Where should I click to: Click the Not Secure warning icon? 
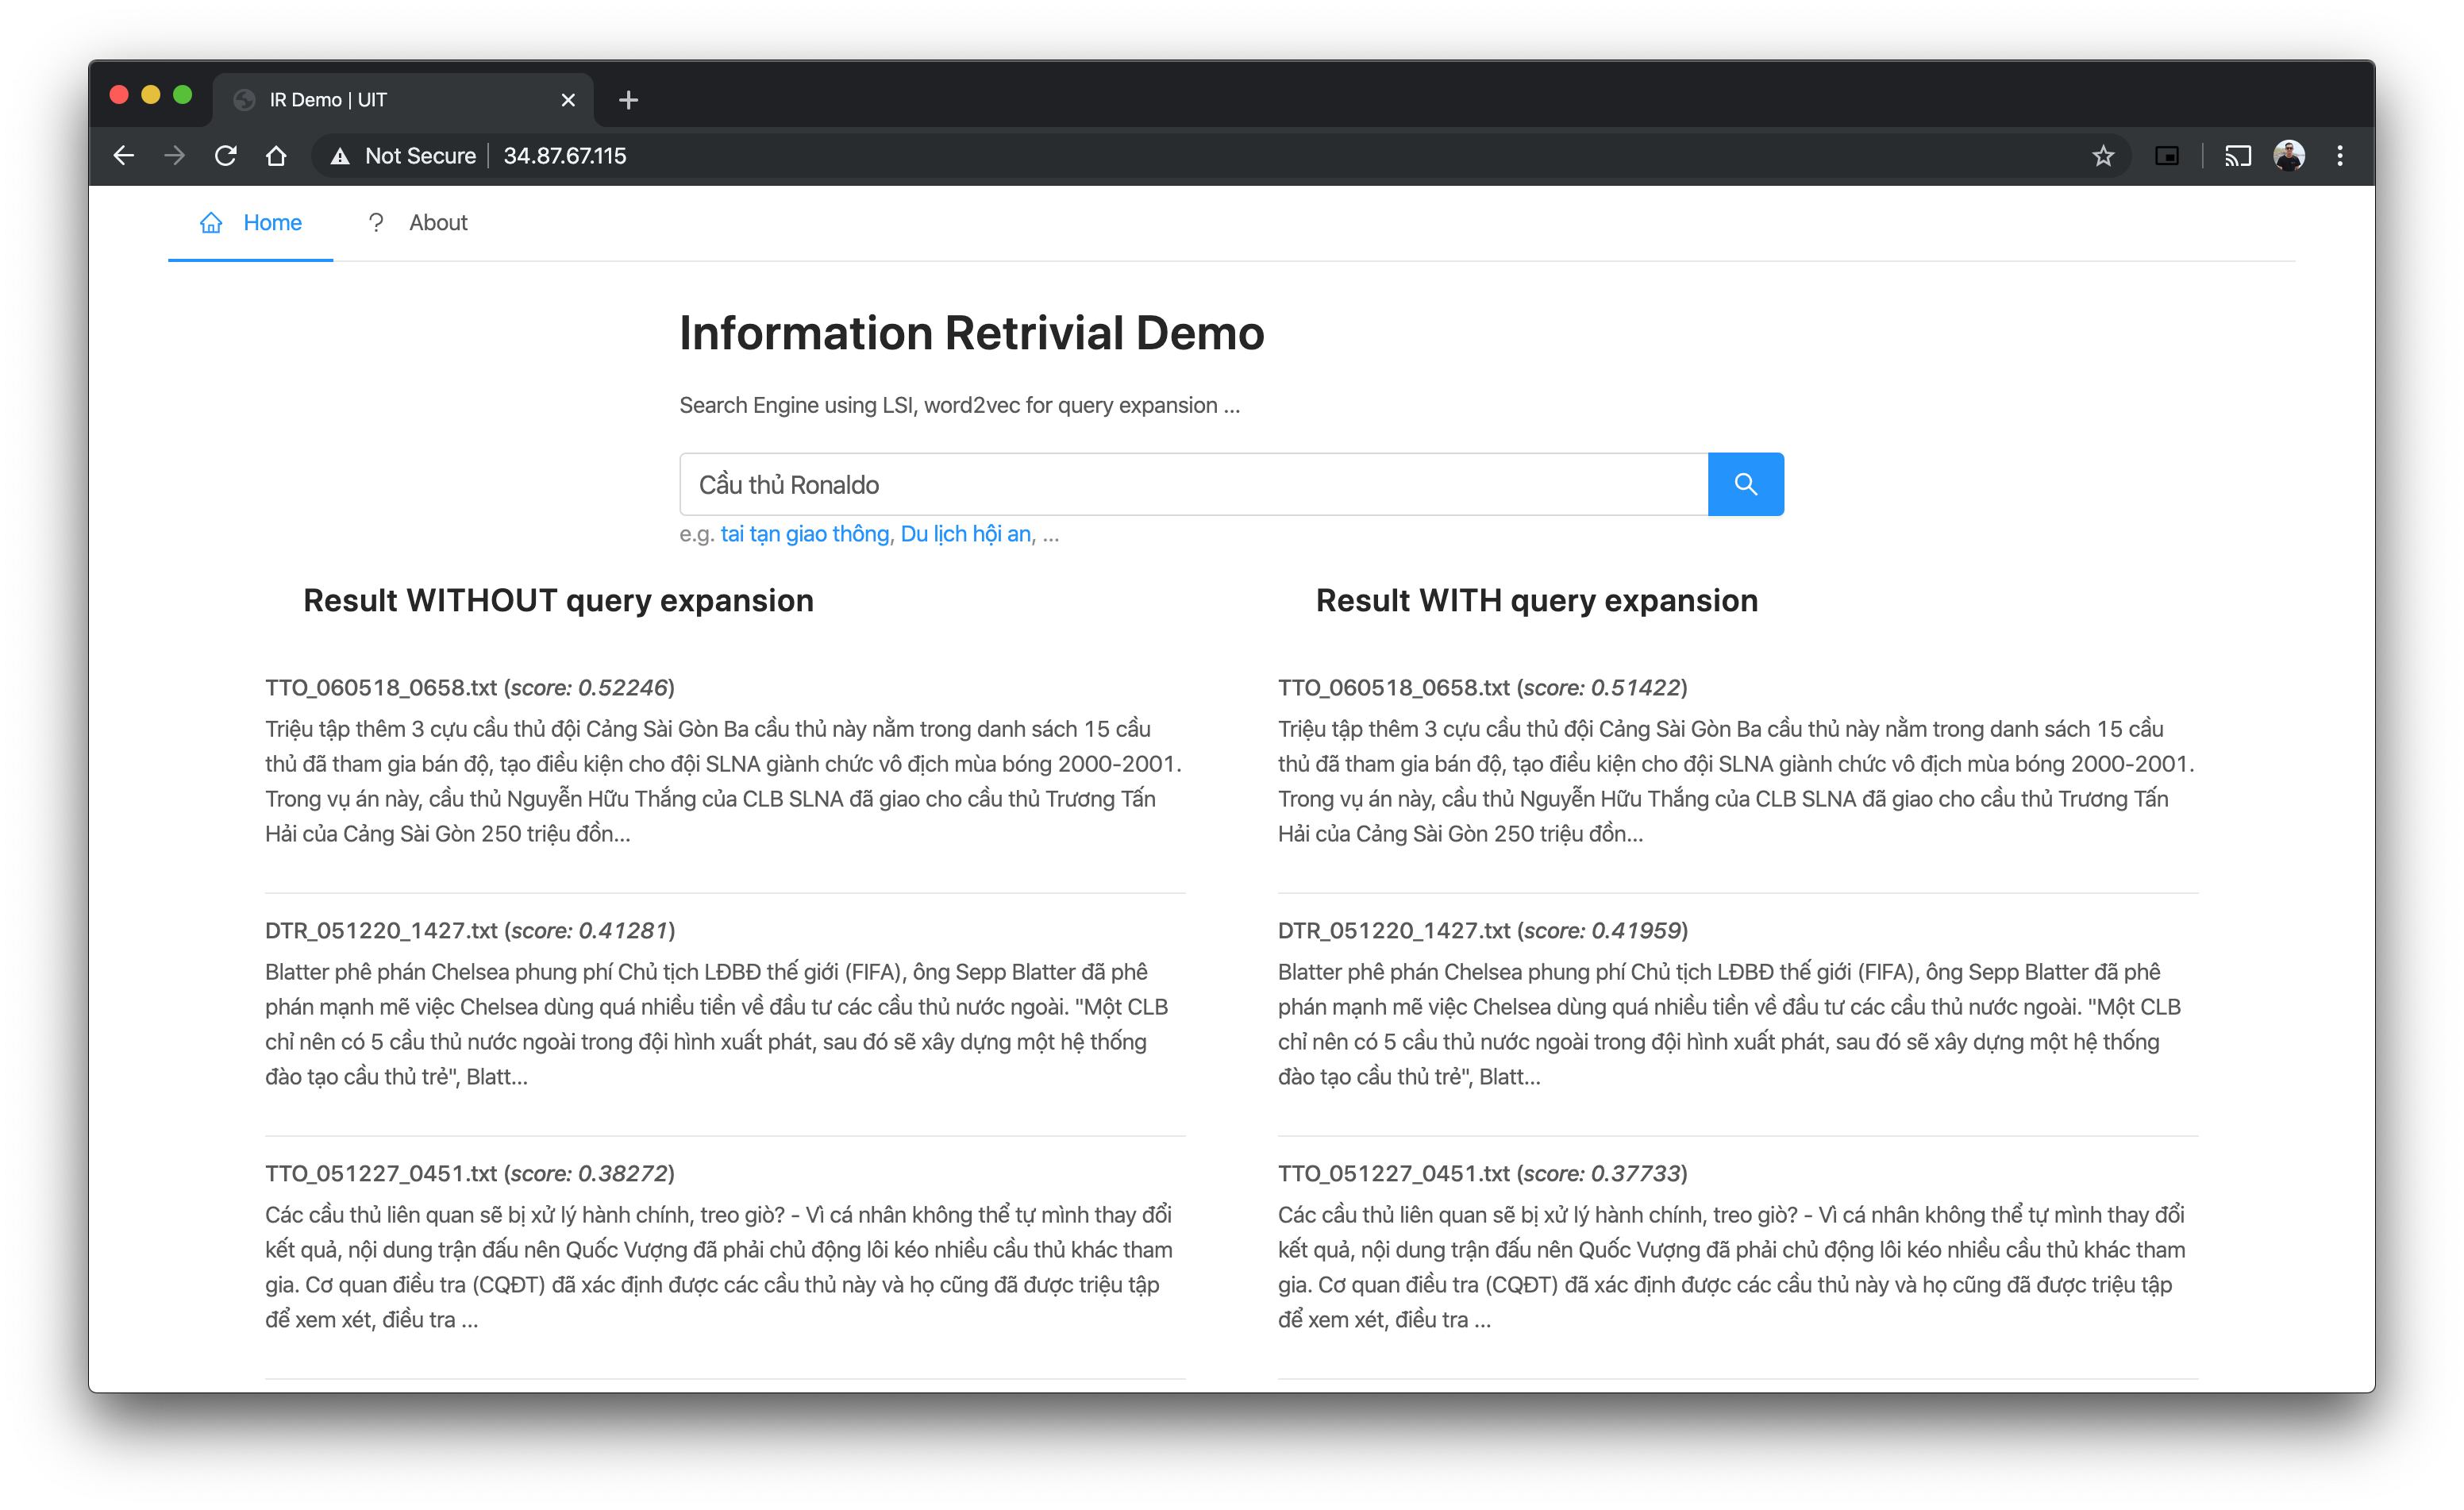341,156
